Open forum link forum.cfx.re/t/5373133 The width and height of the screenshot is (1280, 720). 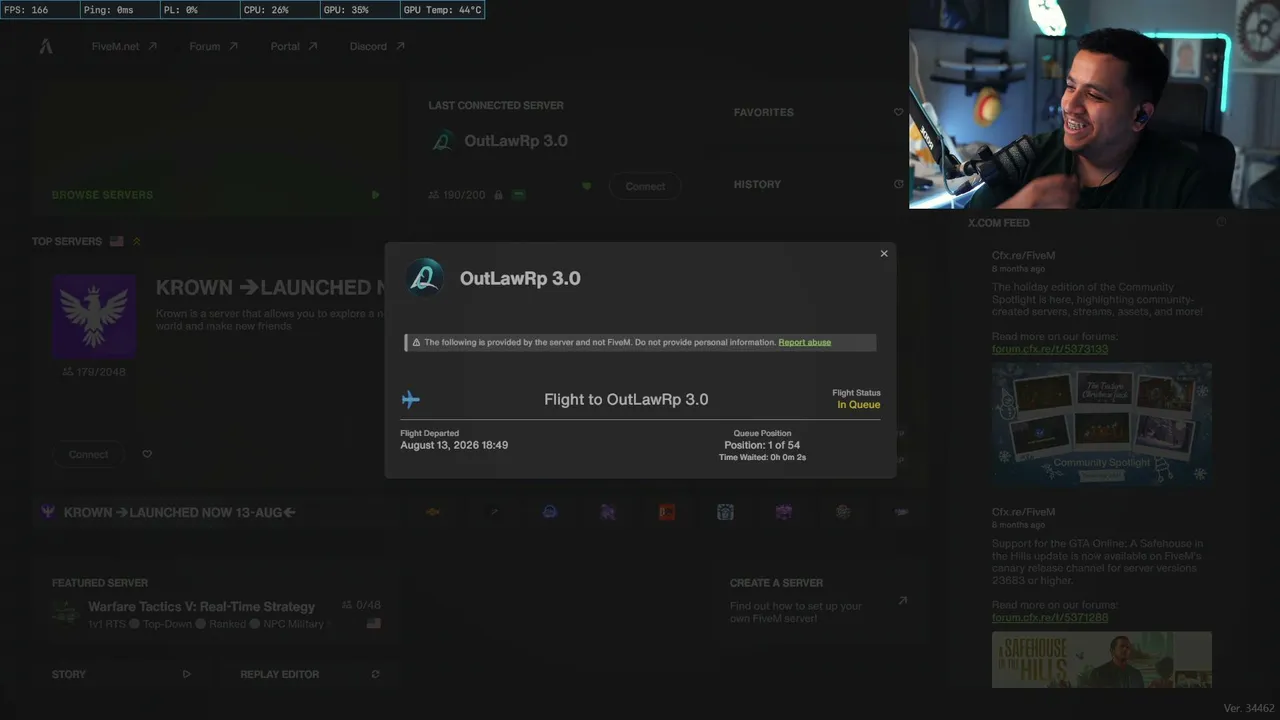[x=1050, y=349]
